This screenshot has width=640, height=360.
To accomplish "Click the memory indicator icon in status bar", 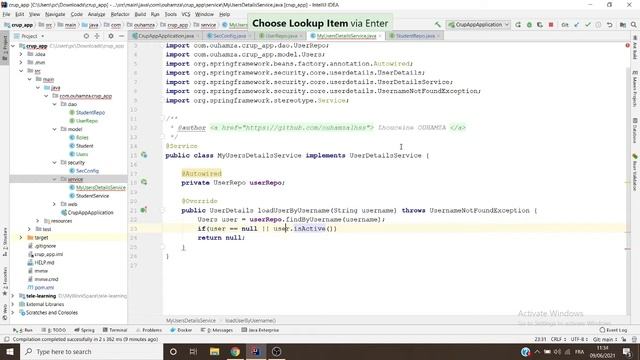I will [x=634, y=339].
